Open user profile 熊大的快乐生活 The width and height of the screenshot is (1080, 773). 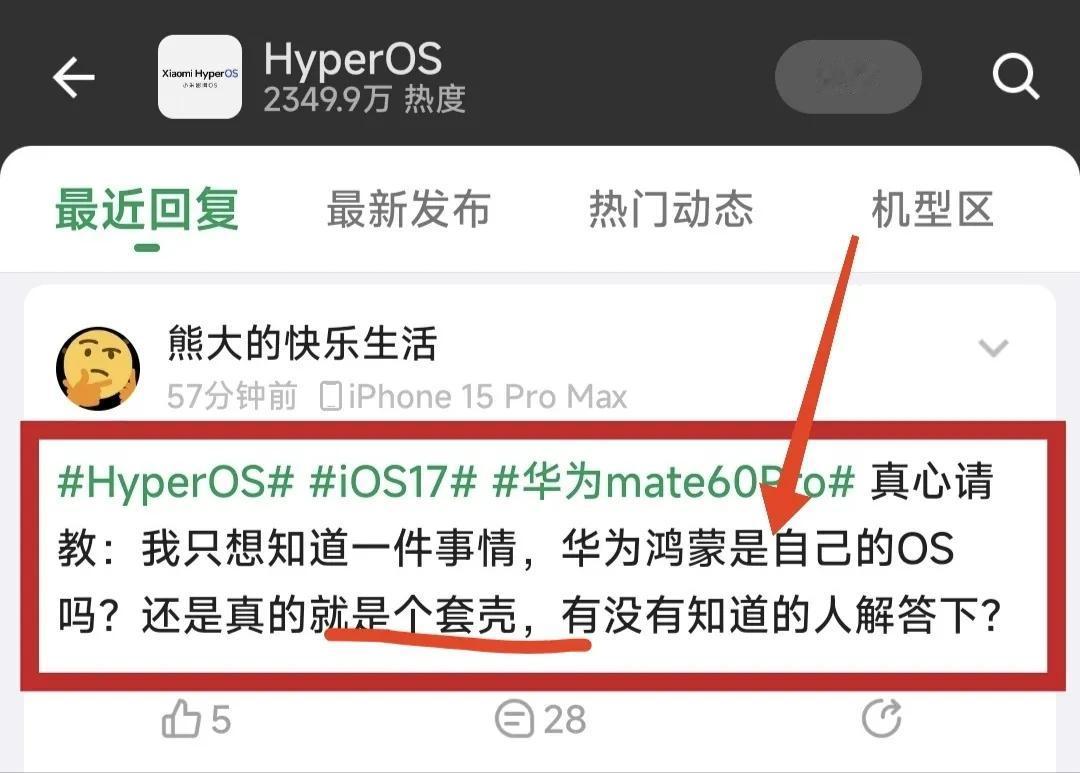[302, 342]
